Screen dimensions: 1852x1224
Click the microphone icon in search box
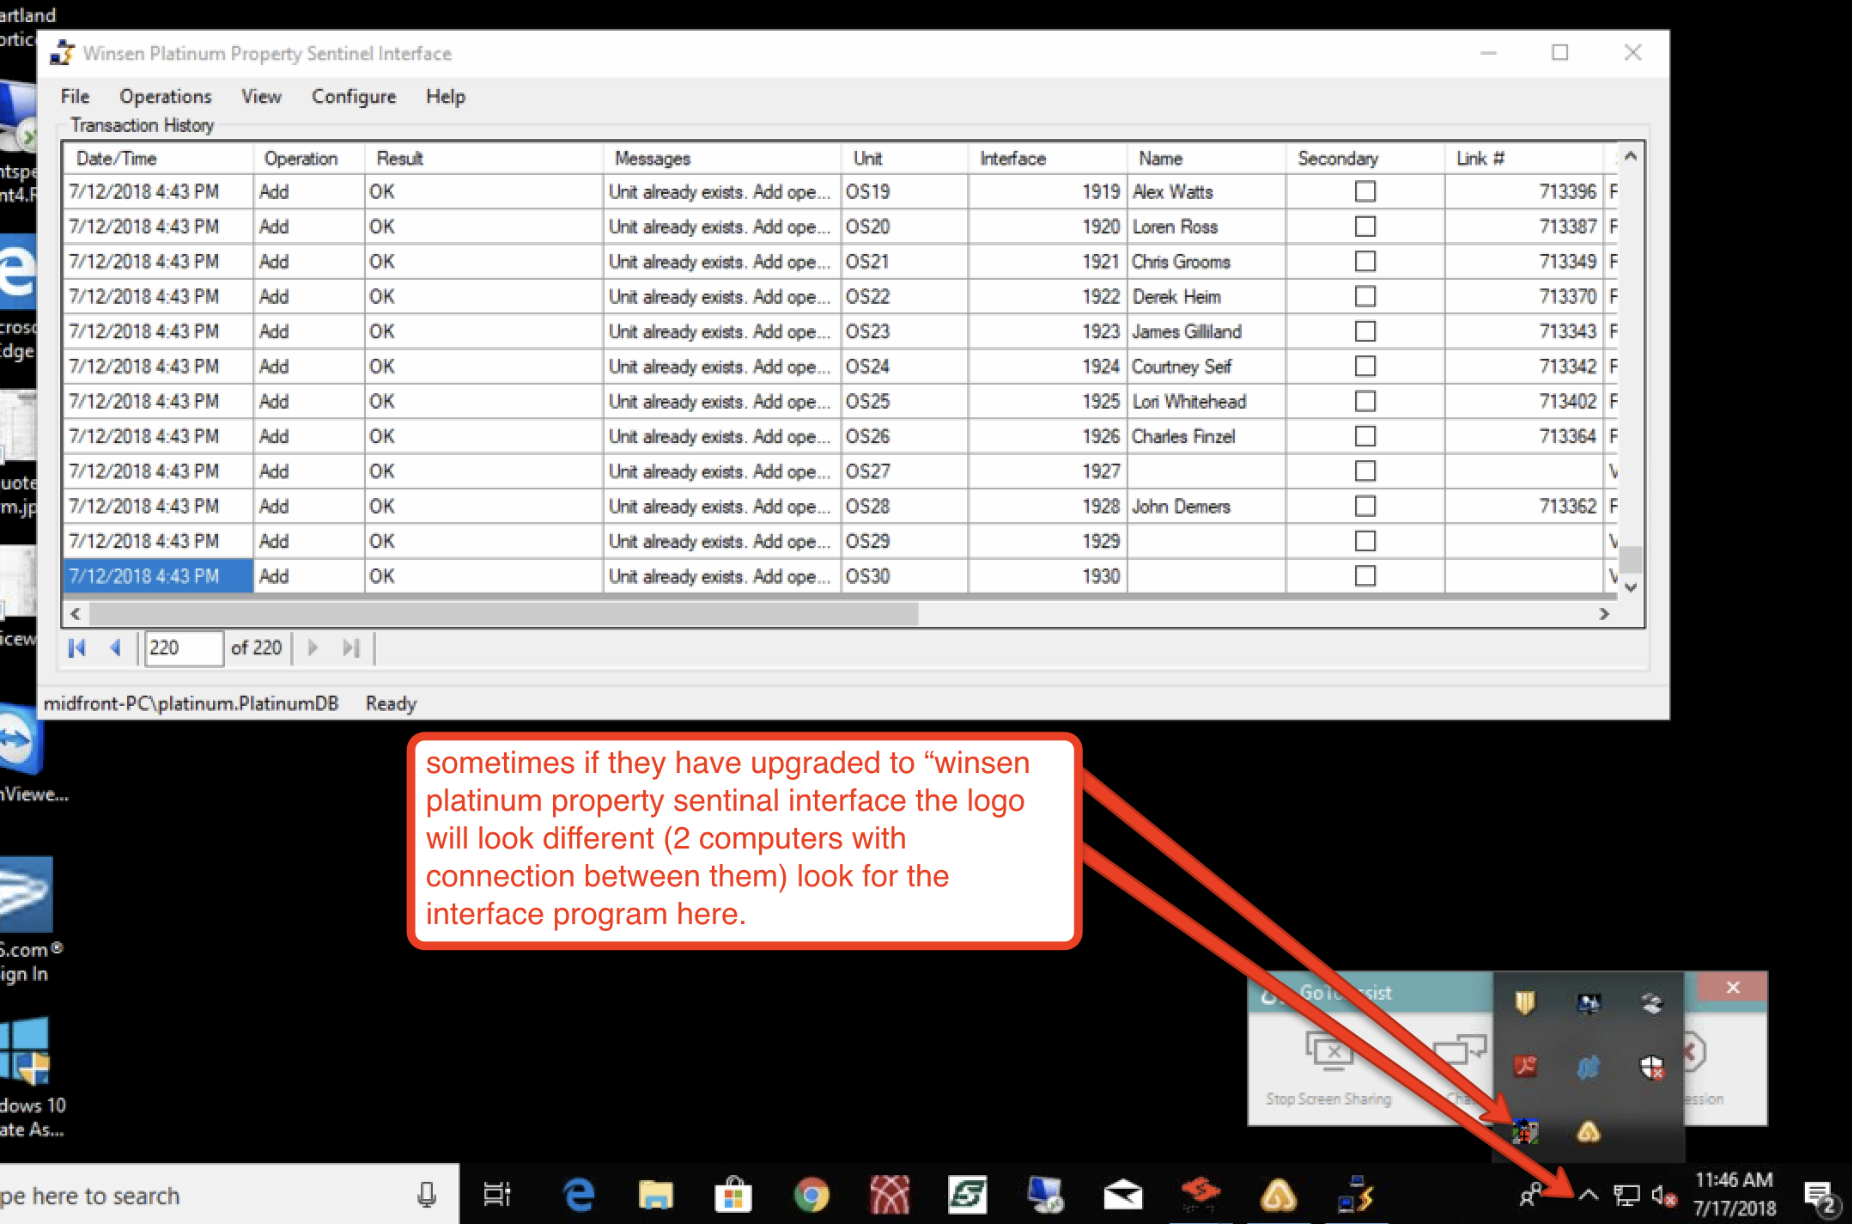pyautogui.click(x=426, y=1194)
